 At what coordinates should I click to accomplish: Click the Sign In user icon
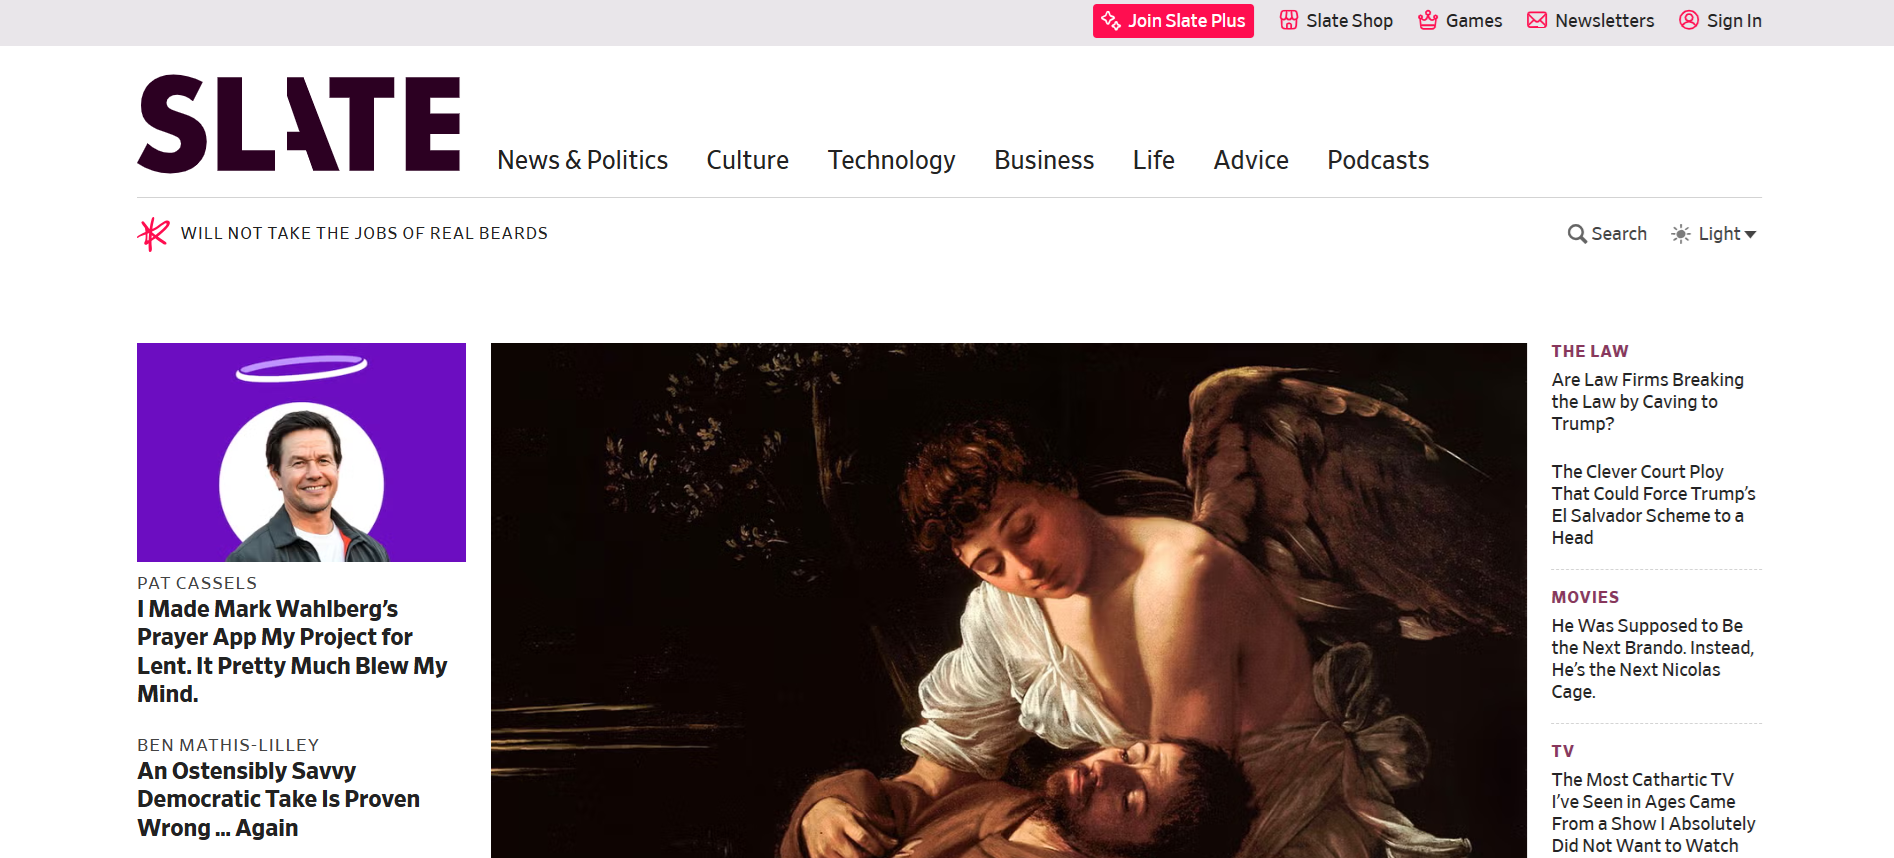pos(1689,20)
